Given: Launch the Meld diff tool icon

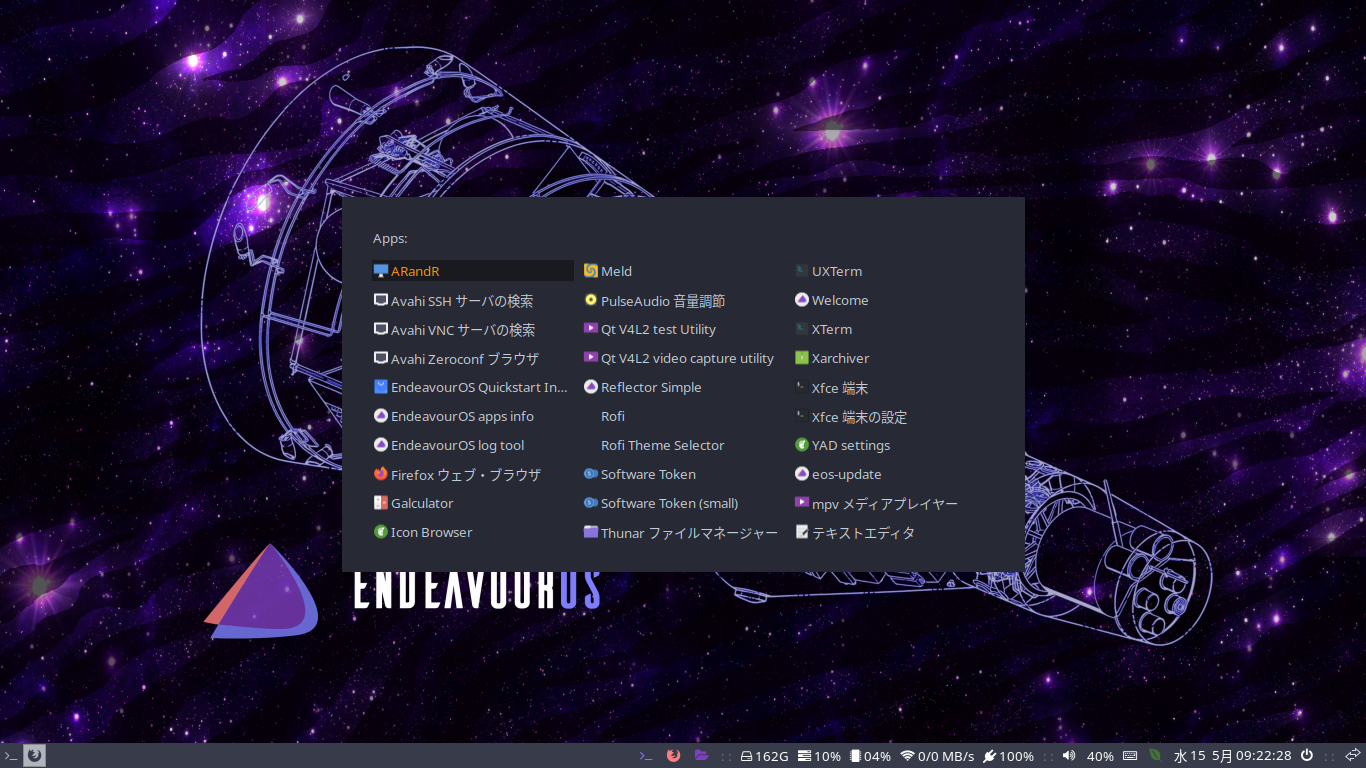Looking at the screenshot, I should point(591,271).
